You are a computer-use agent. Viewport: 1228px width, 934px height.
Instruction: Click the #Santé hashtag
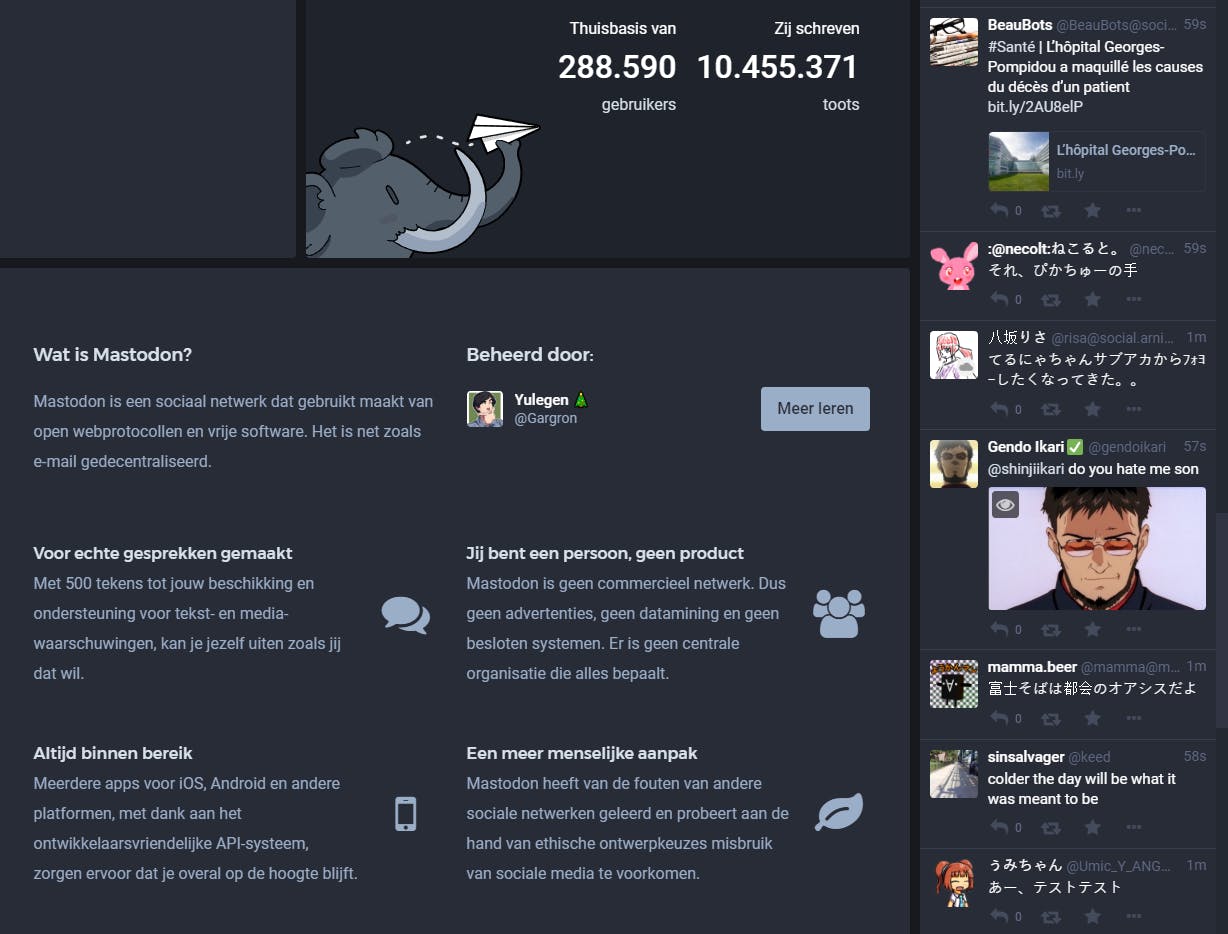pos(1011,47)
